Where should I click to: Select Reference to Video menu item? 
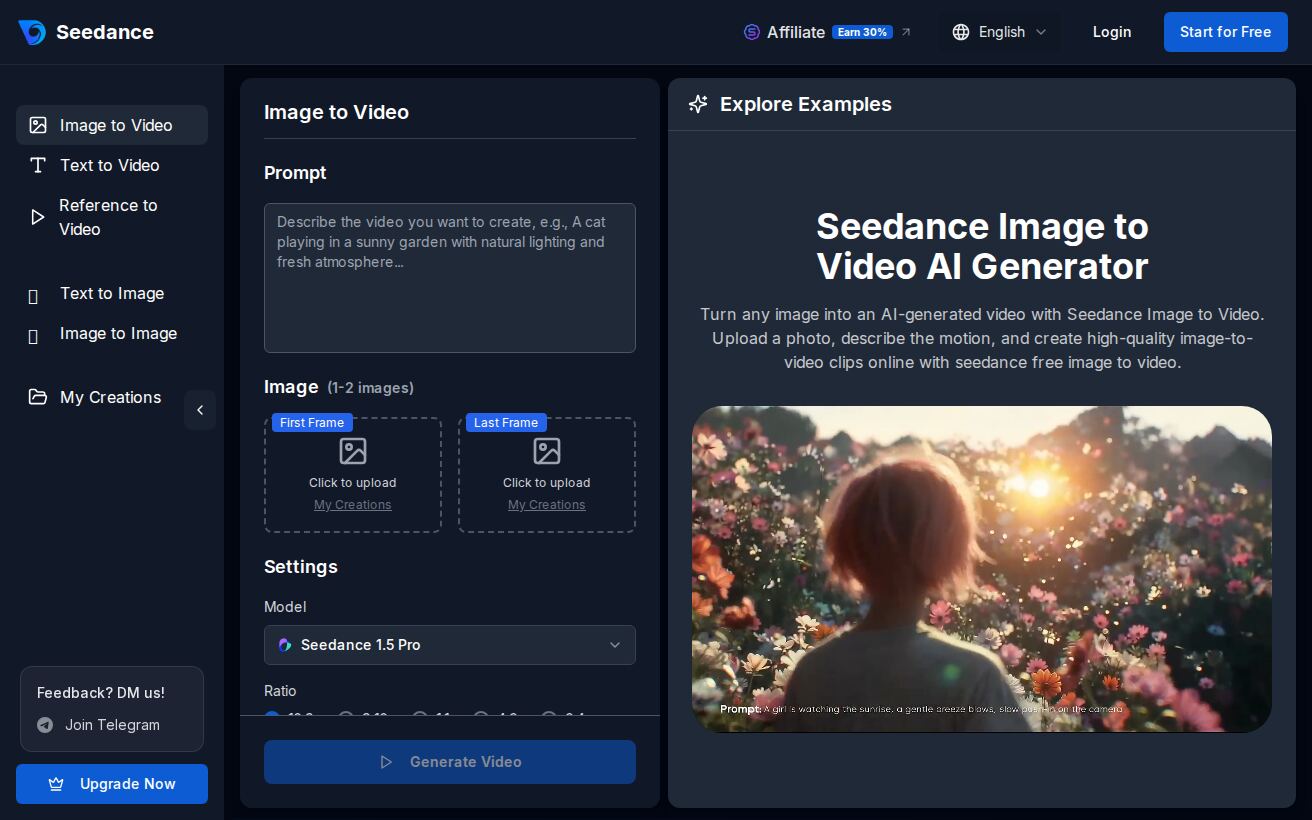pos(112,217)
